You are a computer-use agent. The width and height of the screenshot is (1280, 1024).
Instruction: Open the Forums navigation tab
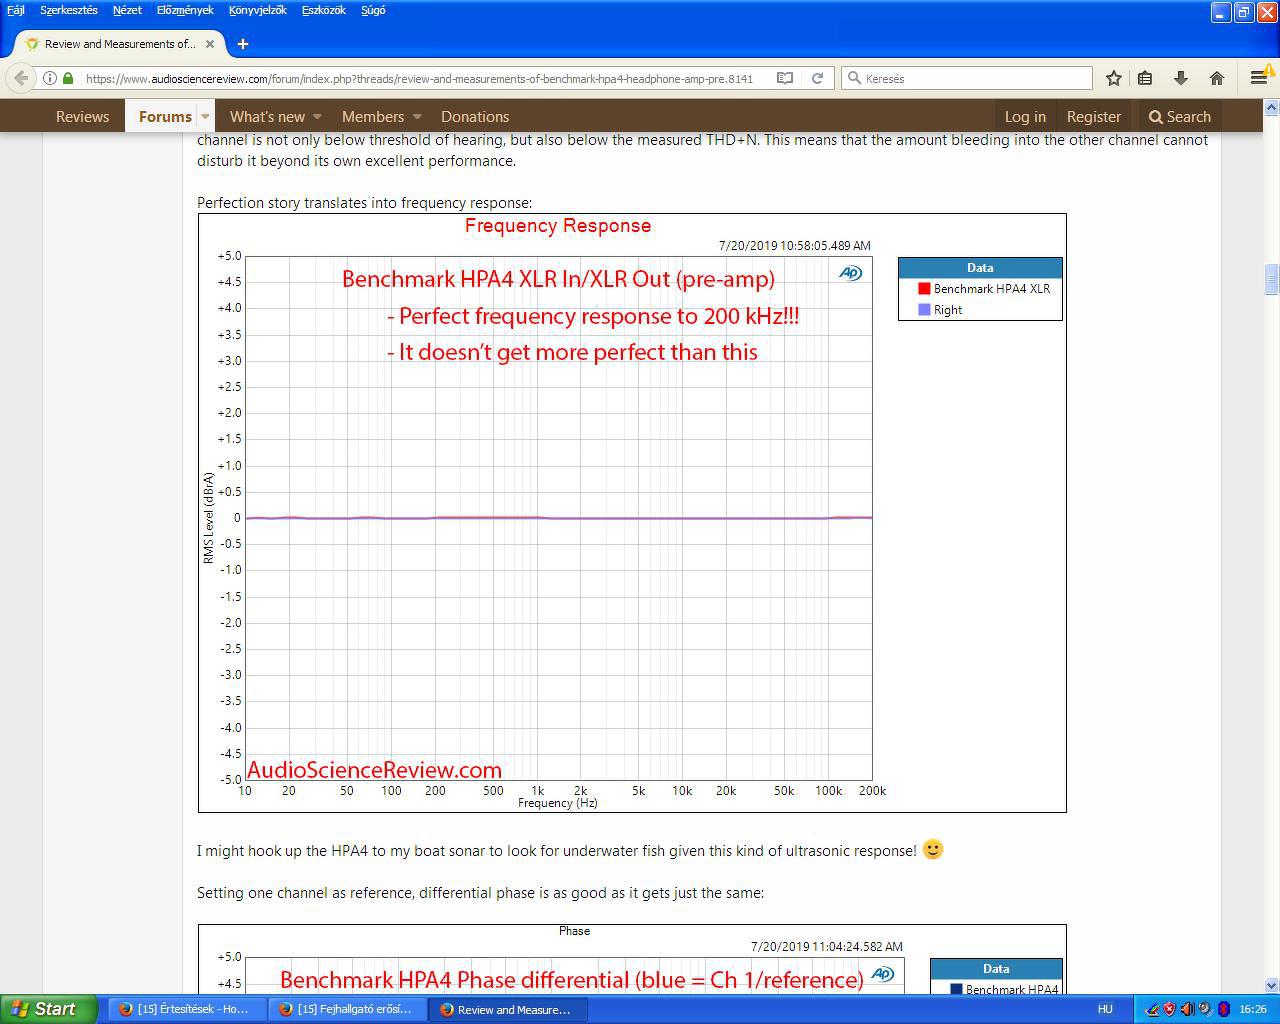coord(165,117)
